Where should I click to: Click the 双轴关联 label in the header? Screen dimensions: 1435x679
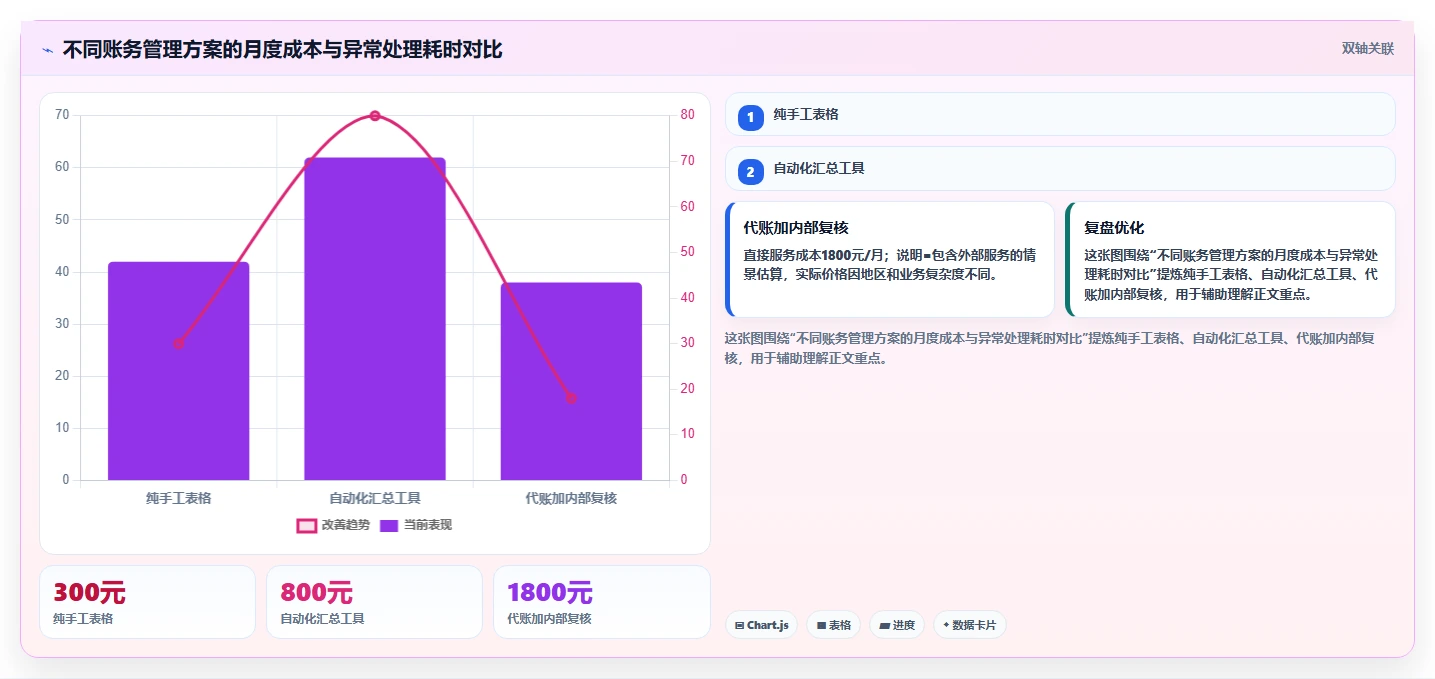coord(1367,49)
